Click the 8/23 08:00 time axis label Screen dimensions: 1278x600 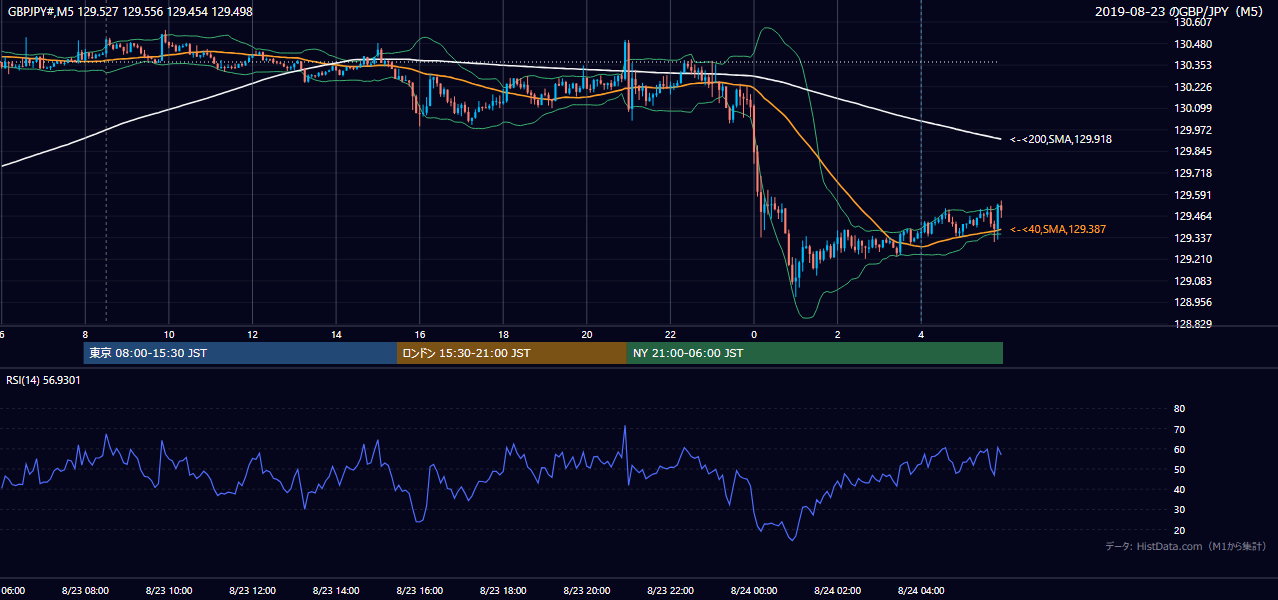84,590
